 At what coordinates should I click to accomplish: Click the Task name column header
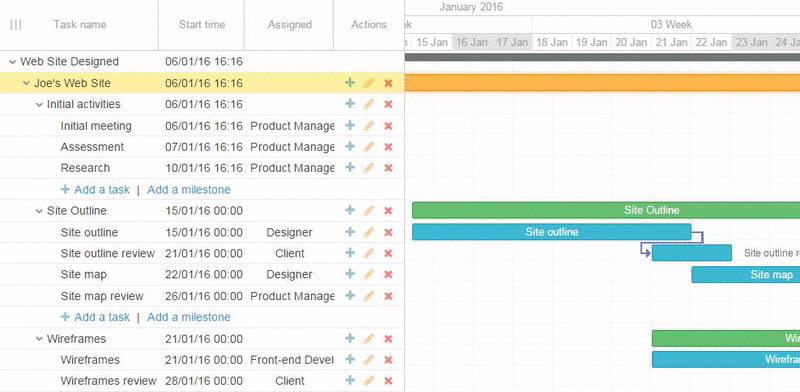tap(80, 24)
